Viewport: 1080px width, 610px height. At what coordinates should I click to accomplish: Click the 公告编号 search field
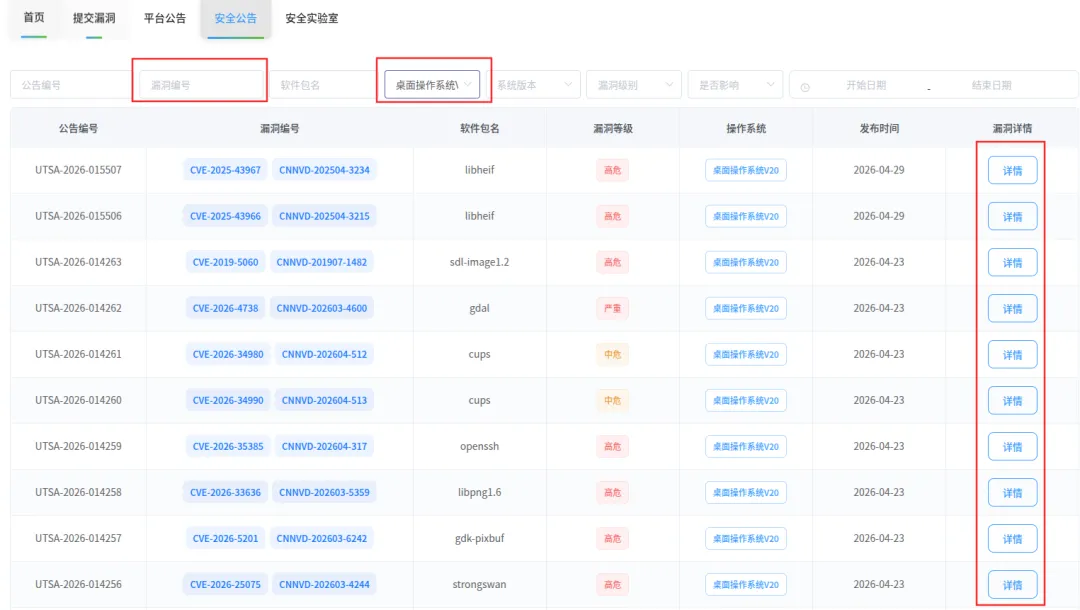point(70,85)
